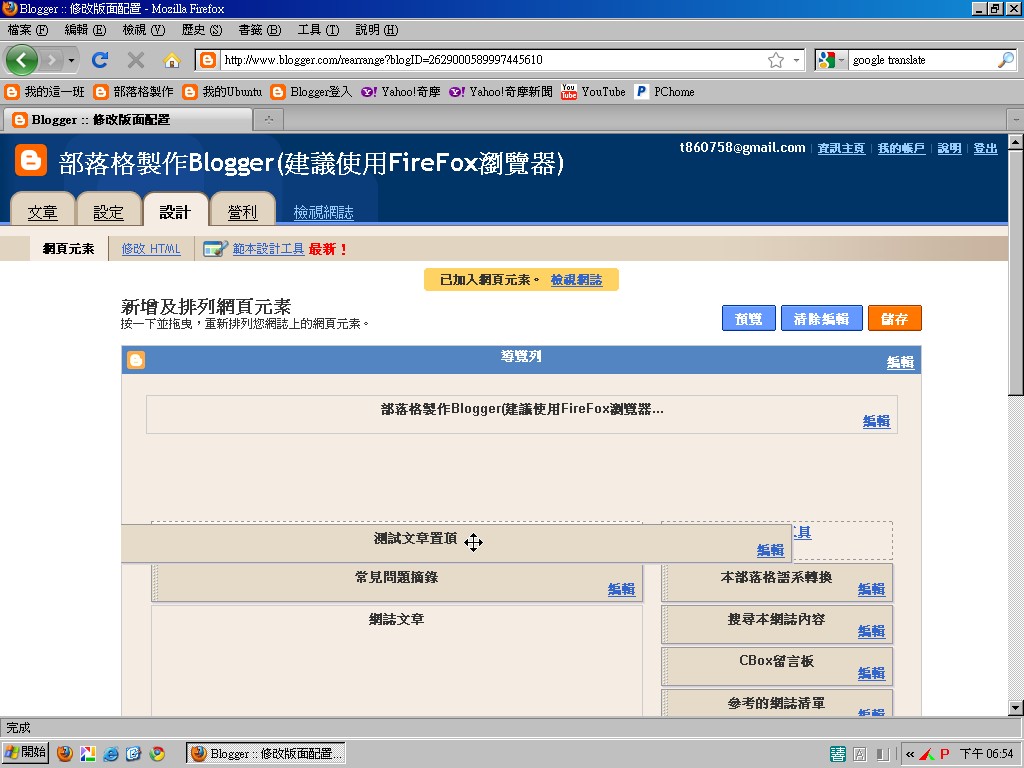Image resolution: width=1024 pixels, height=768 pixels.
Task: Open the 我的帳戶 link
Action: pyautogui.click(x=901, y=148)
